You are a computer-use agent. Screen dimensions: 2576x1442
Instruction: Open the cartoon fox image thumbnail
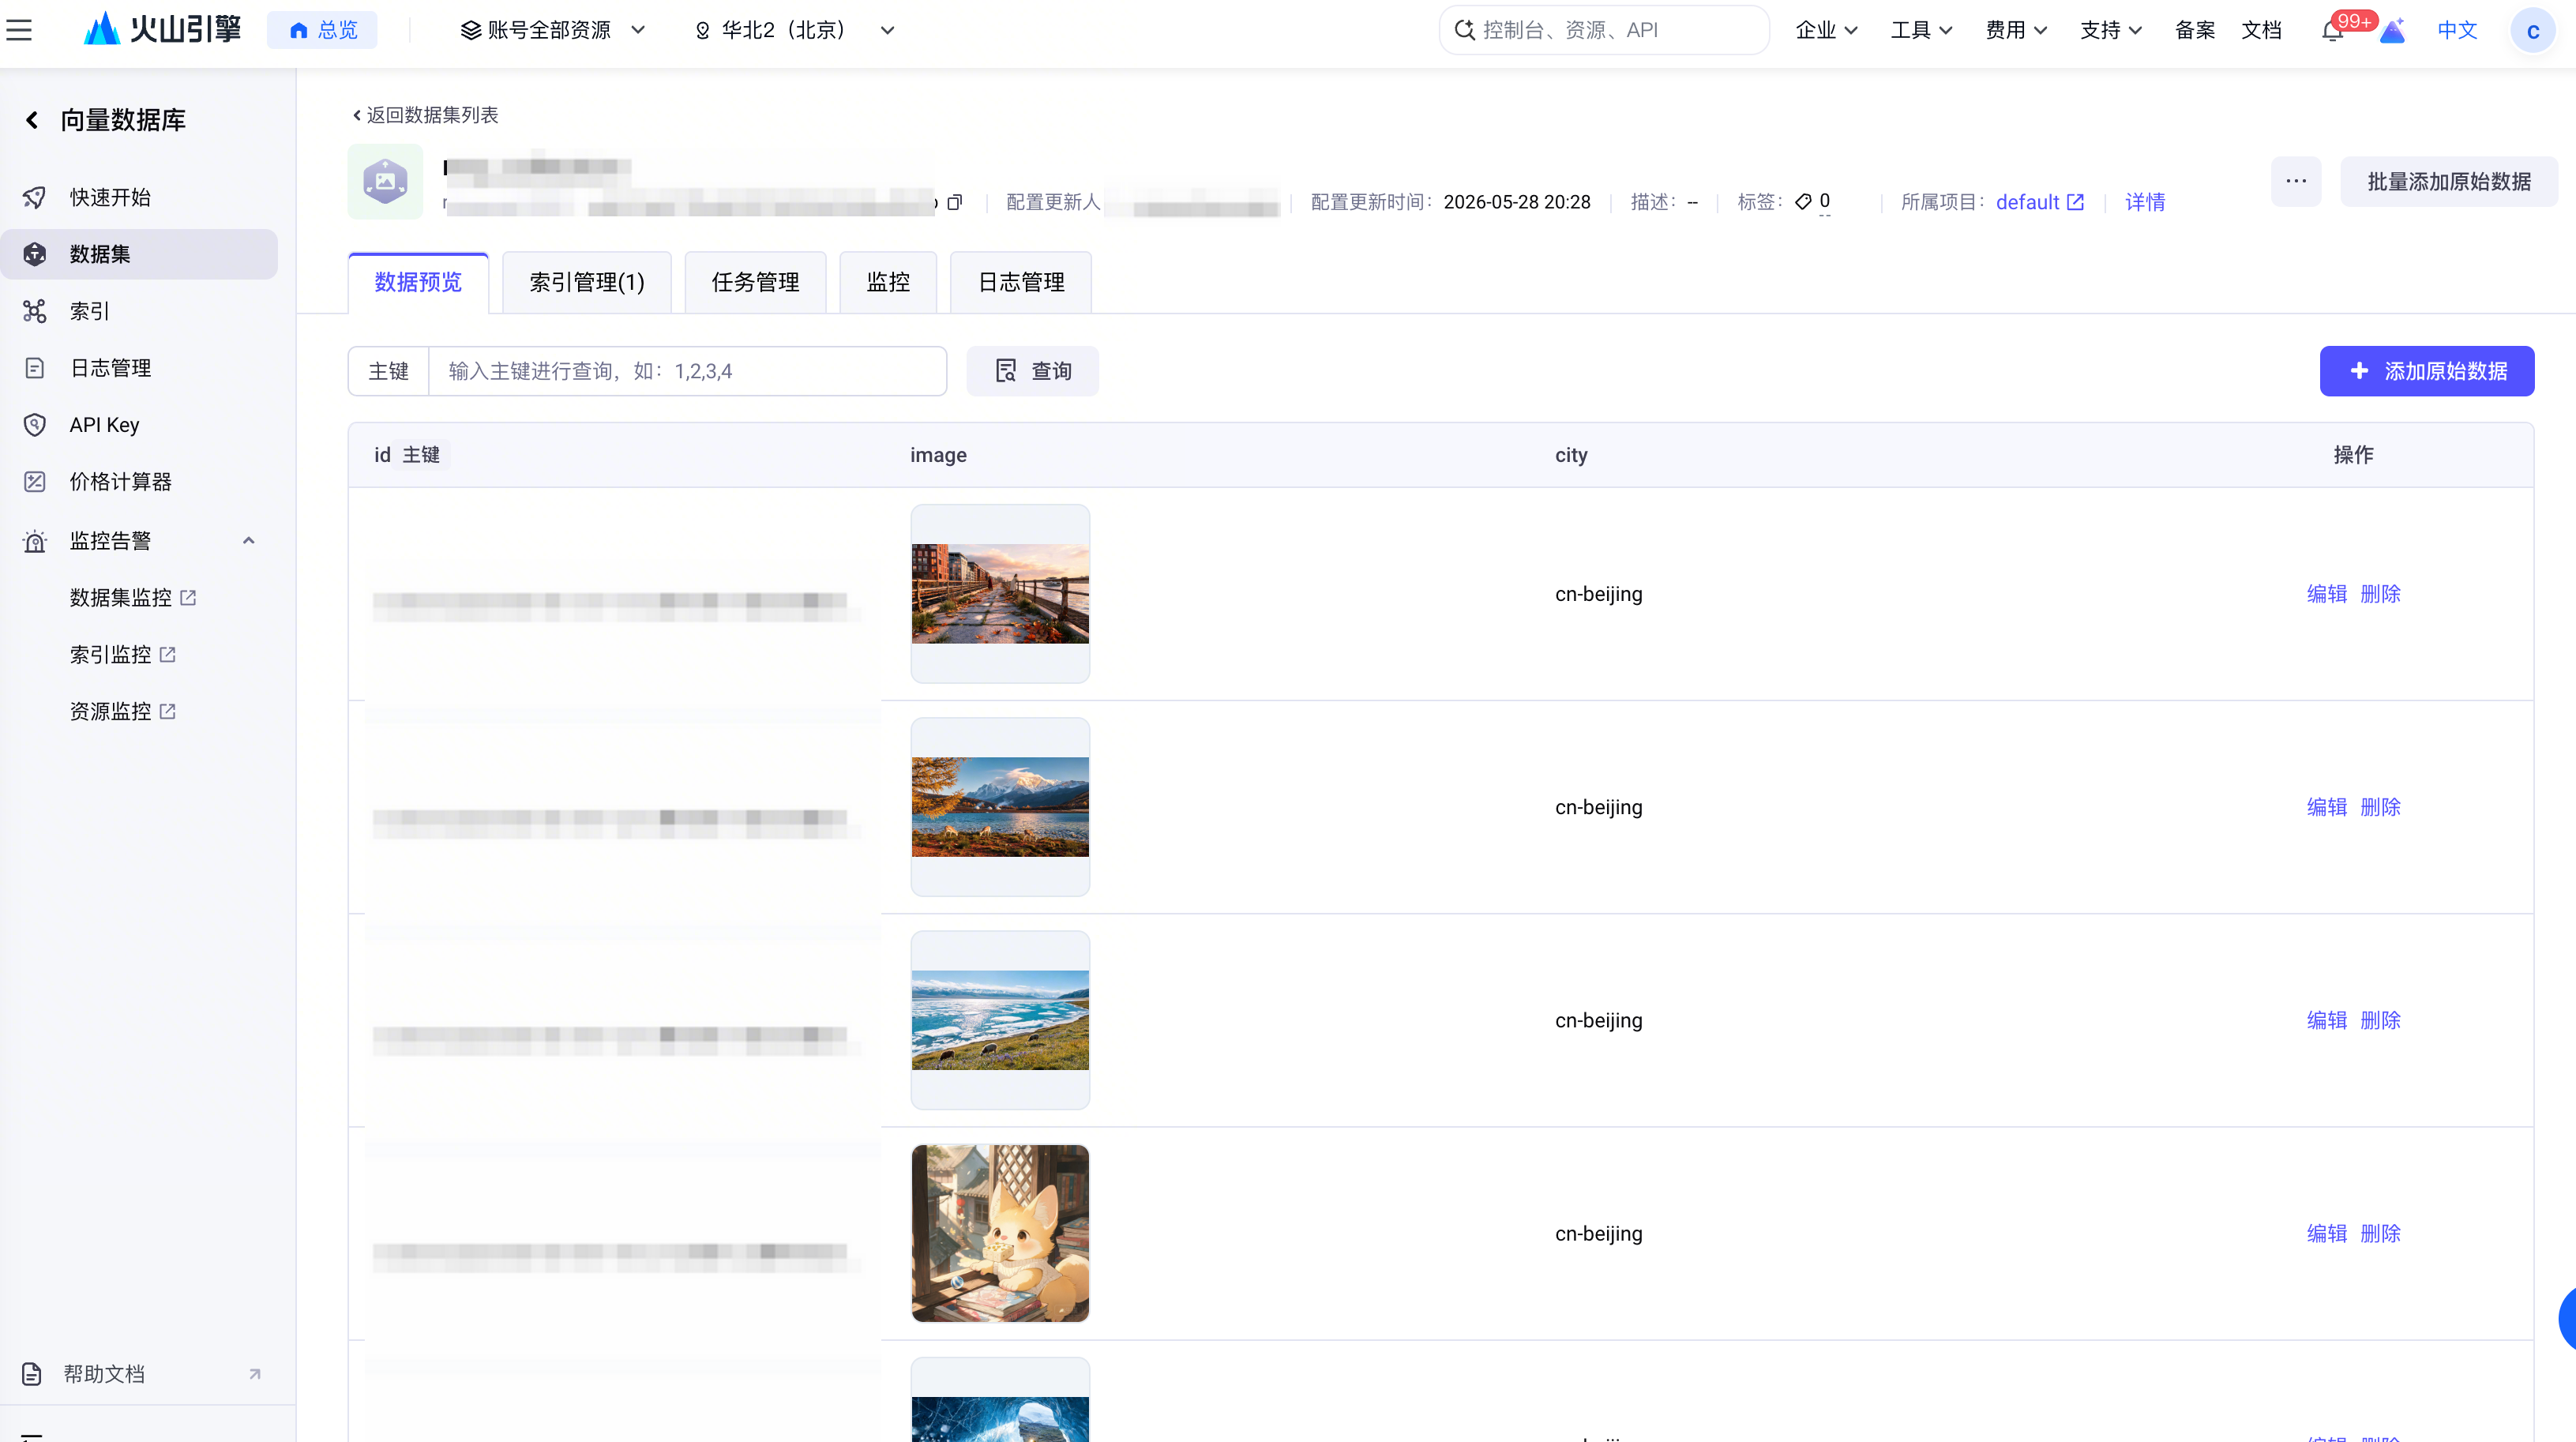pyautogui.click(x=1000, y=1233)
